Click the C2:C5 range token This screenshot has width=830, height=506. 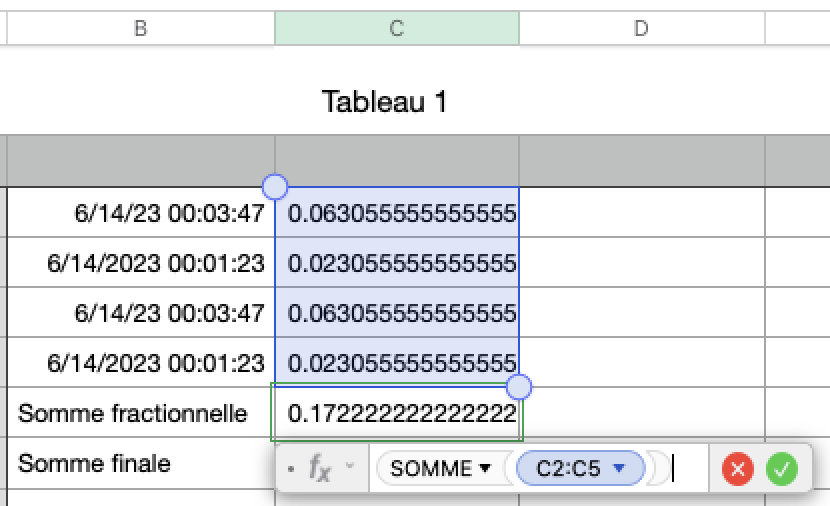point(568,468)
